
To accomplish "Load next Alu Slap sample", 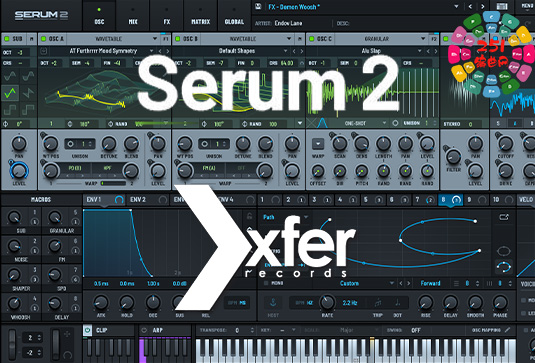I will coord(436,51).
